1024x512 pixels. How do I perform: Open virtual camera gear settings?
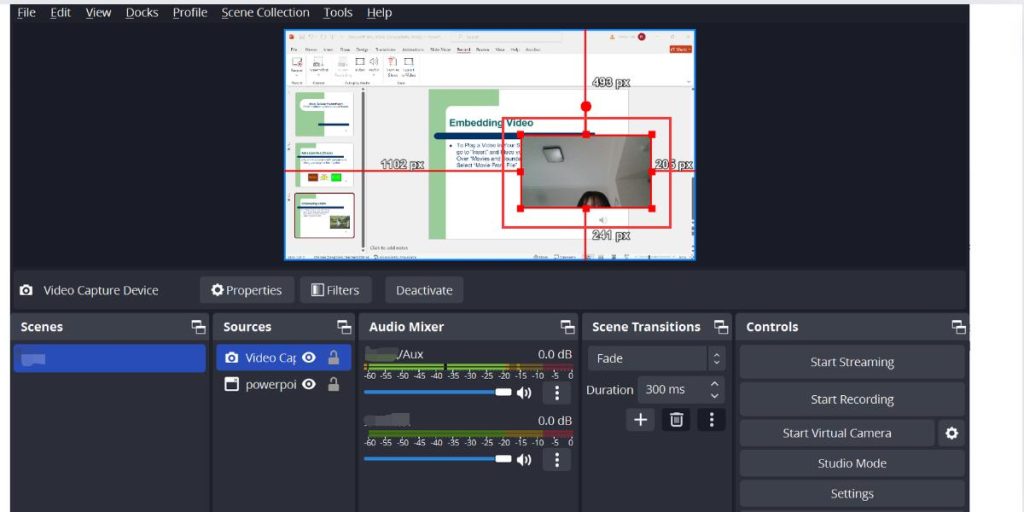tap(952, 433)
